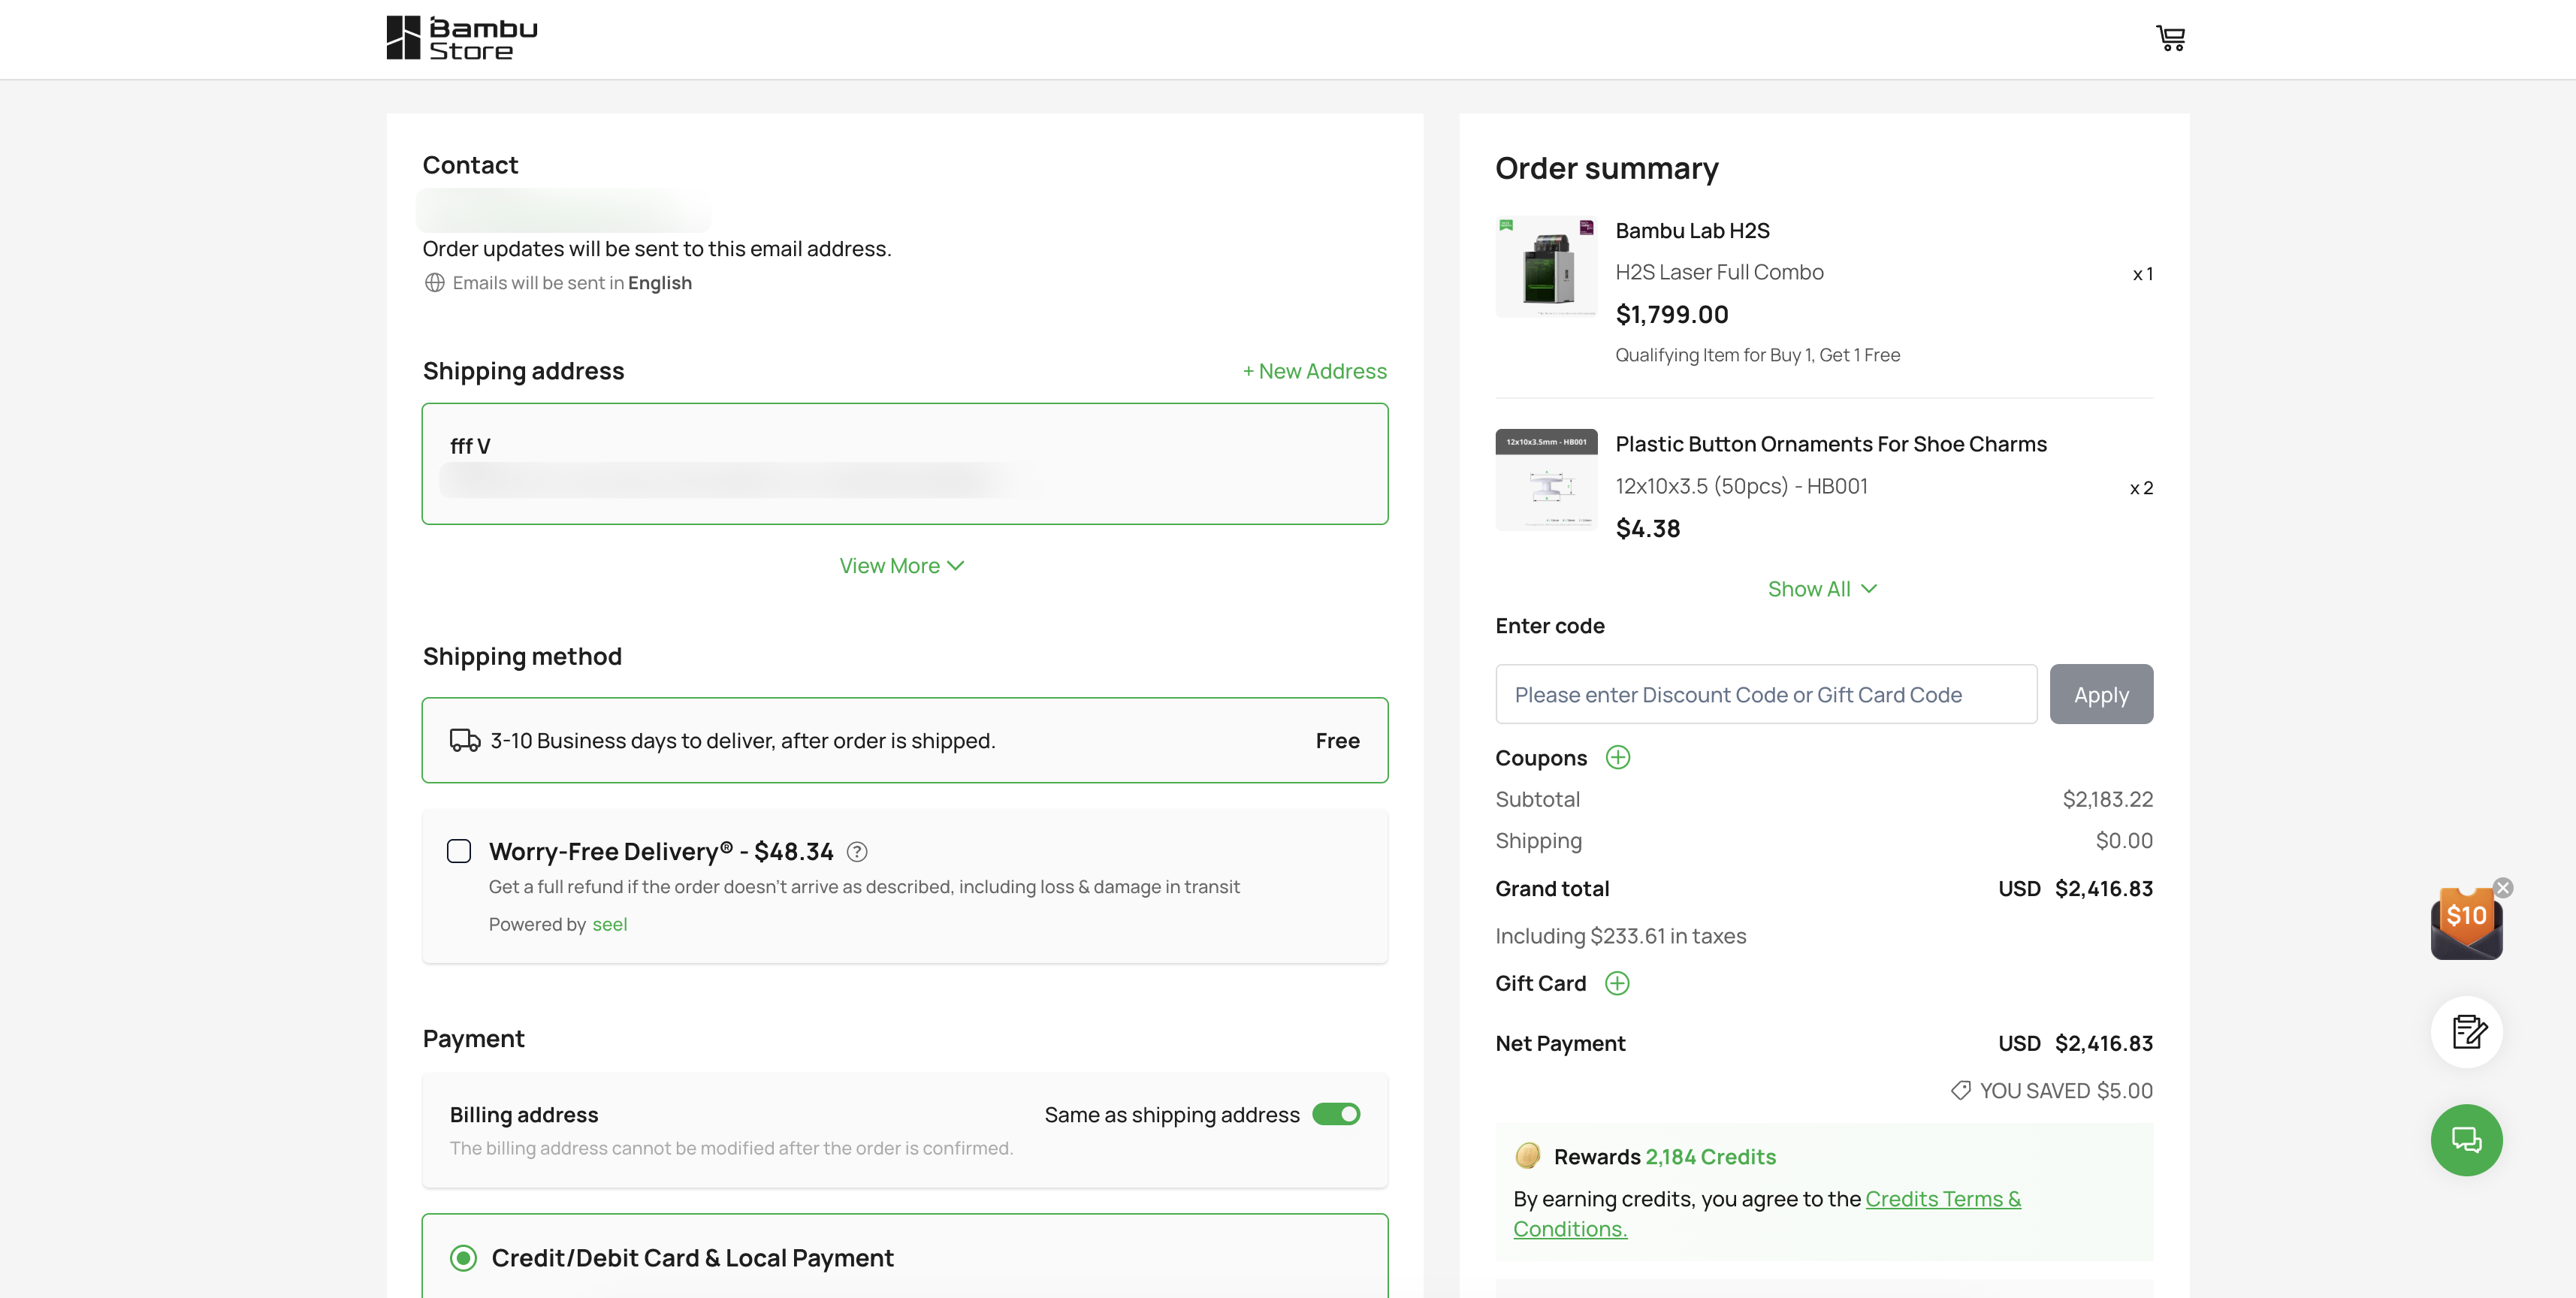Select Credit/Debit Card & Local Payment
The image size is (2576, 1298).
pos(463,1258)
